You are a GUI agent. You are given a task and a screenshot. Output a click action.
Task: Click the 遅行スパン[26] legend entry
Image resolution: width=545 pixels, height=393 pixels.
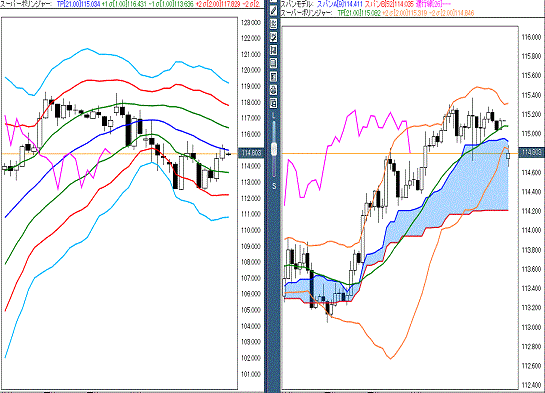point(433,4)
